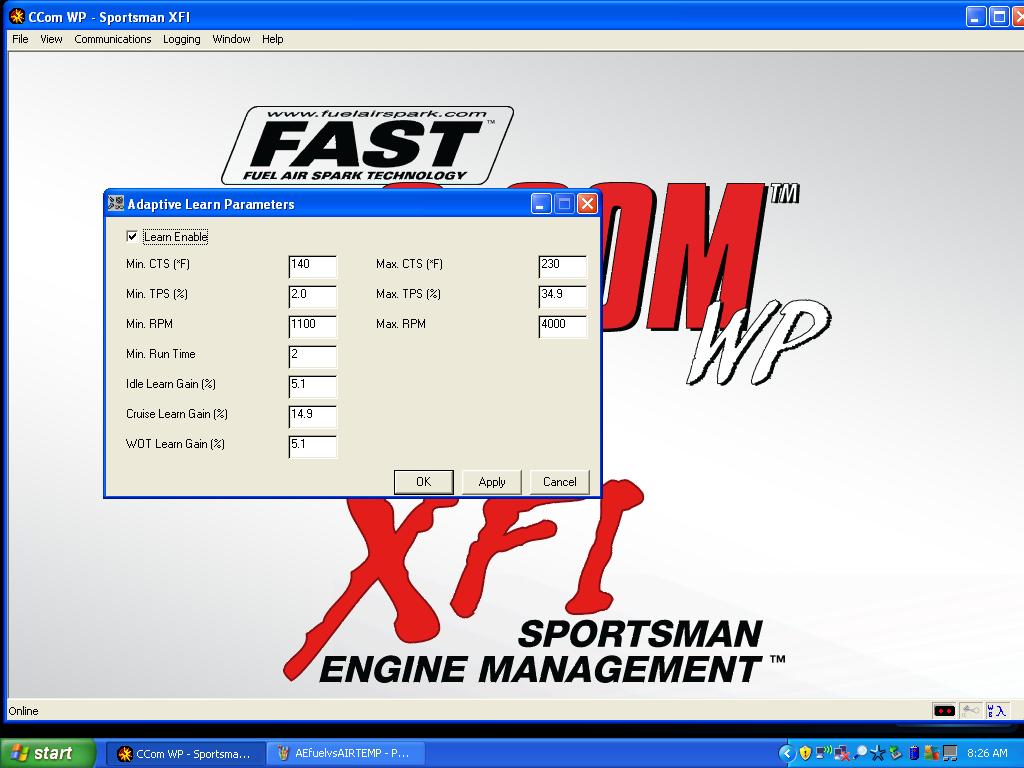Cancel the Adaptive Learn Parameters dialog
Screen dimensions: 1024x768
pos(560,482)
